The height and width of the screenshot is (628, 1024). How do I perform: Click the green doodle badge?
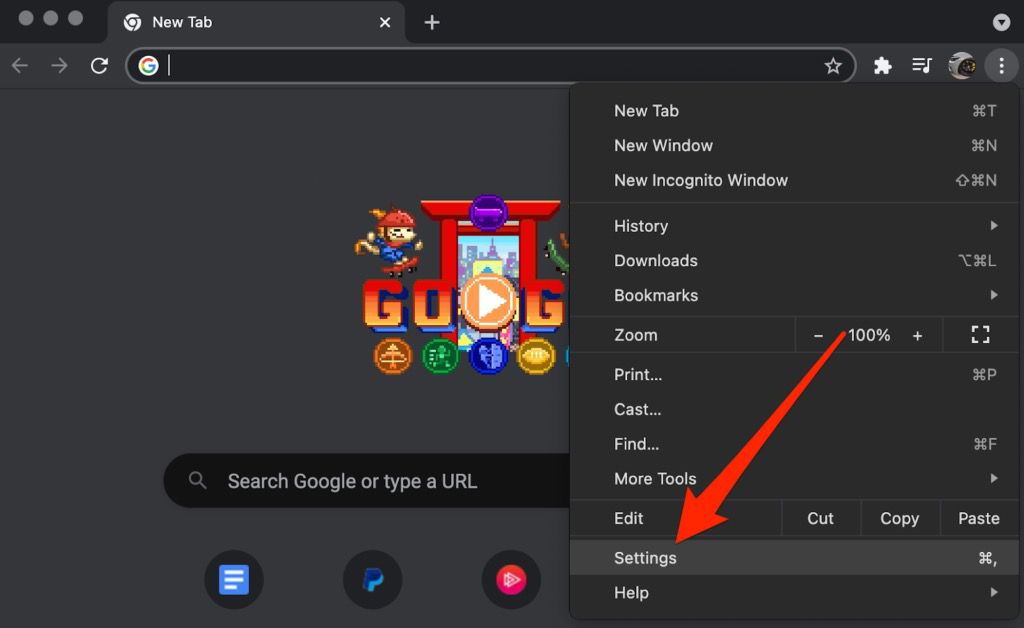point(440,356)
